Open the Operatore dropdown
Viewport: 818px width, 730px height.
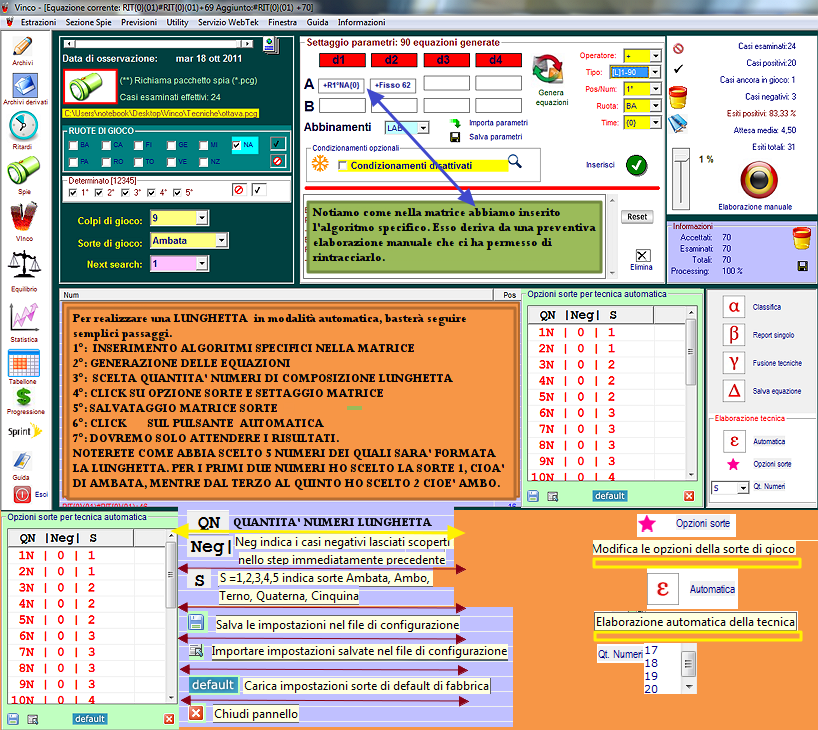(x=656, y=55)
